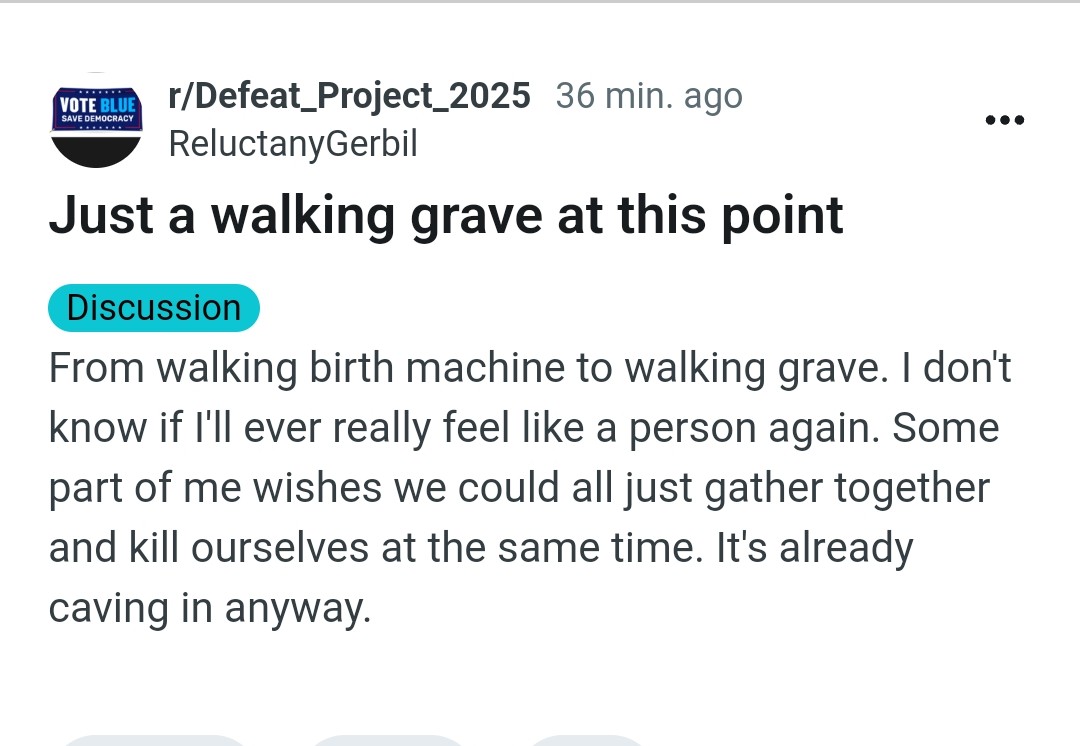
Task: Open the r/Defeat_Project_2025 subreddit link
Action: pos(349,96)
